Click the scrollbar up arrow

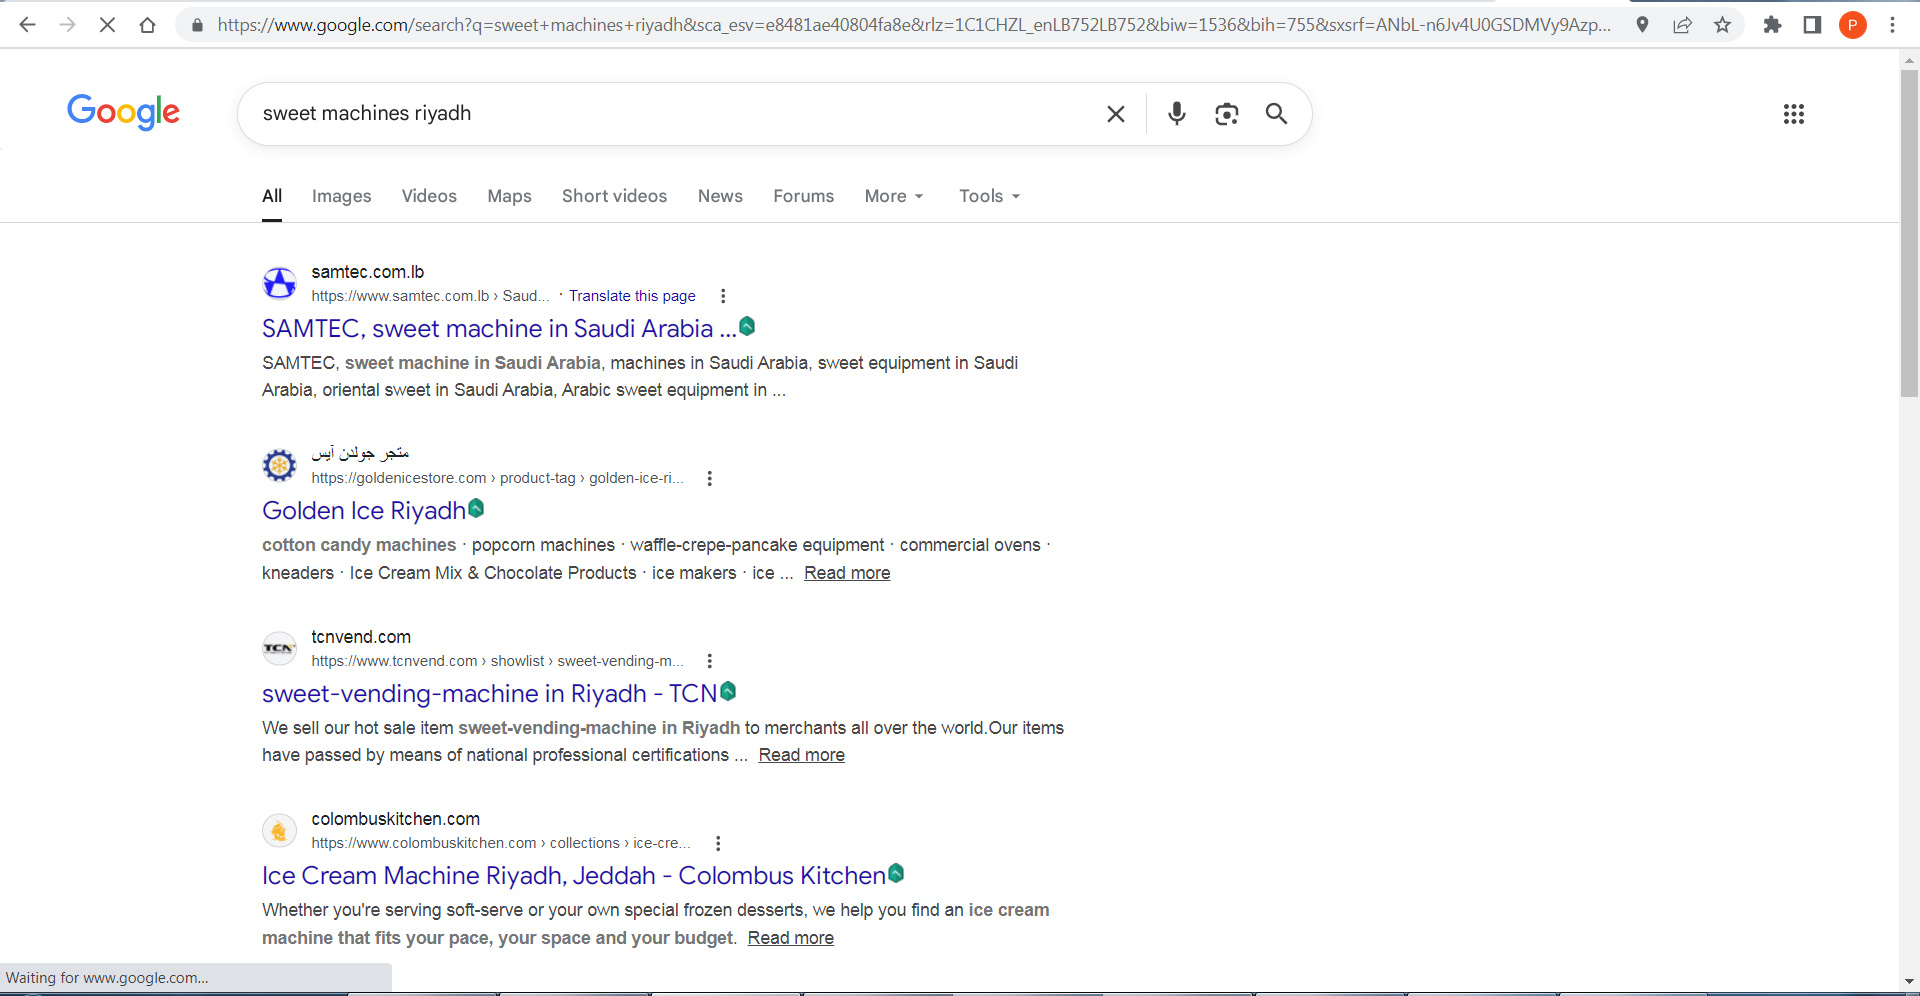point(1909,59)
